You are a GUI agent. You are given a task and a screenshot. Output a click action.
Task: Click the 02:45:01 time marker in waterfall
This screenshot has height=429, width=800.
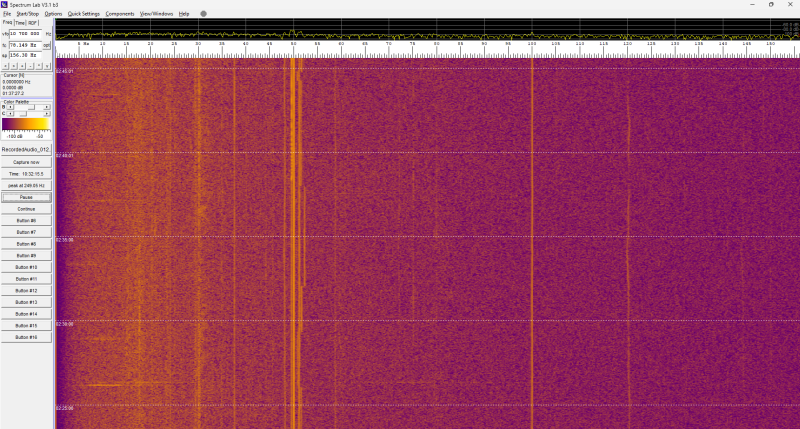(65, 71)
